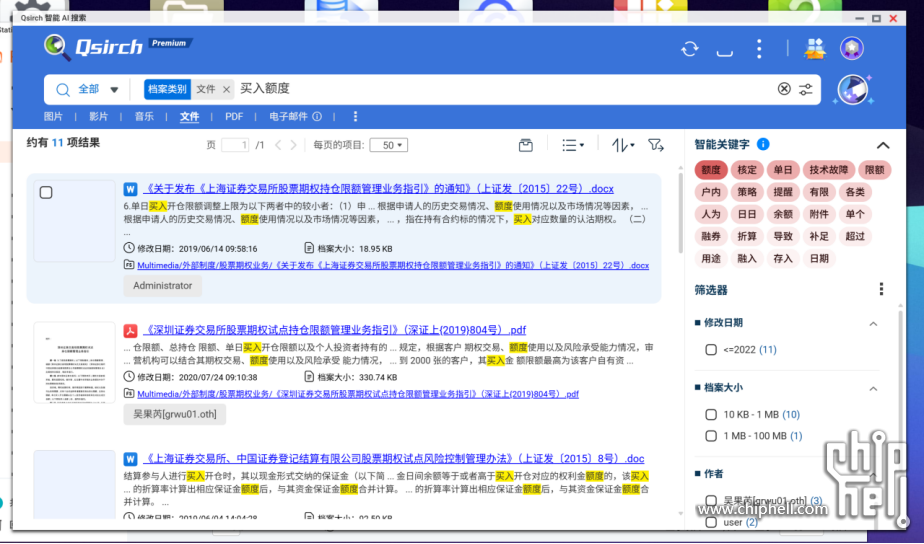924x544 pixels.
Task: Click the PDF result page thumbnail
Action: [x=74, y=362]
